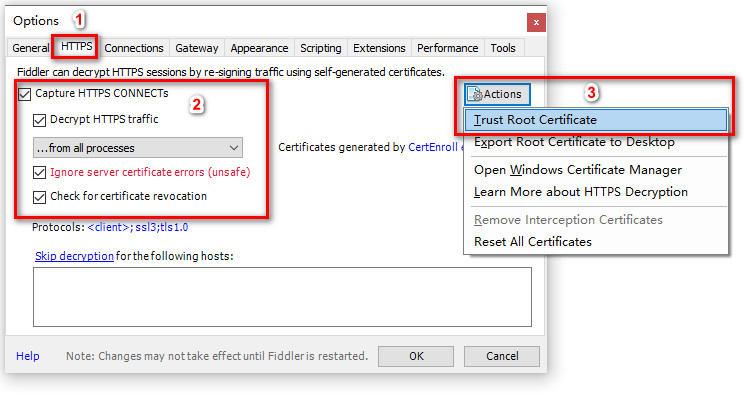Switch to the Gateway tab

click(196, 48)
